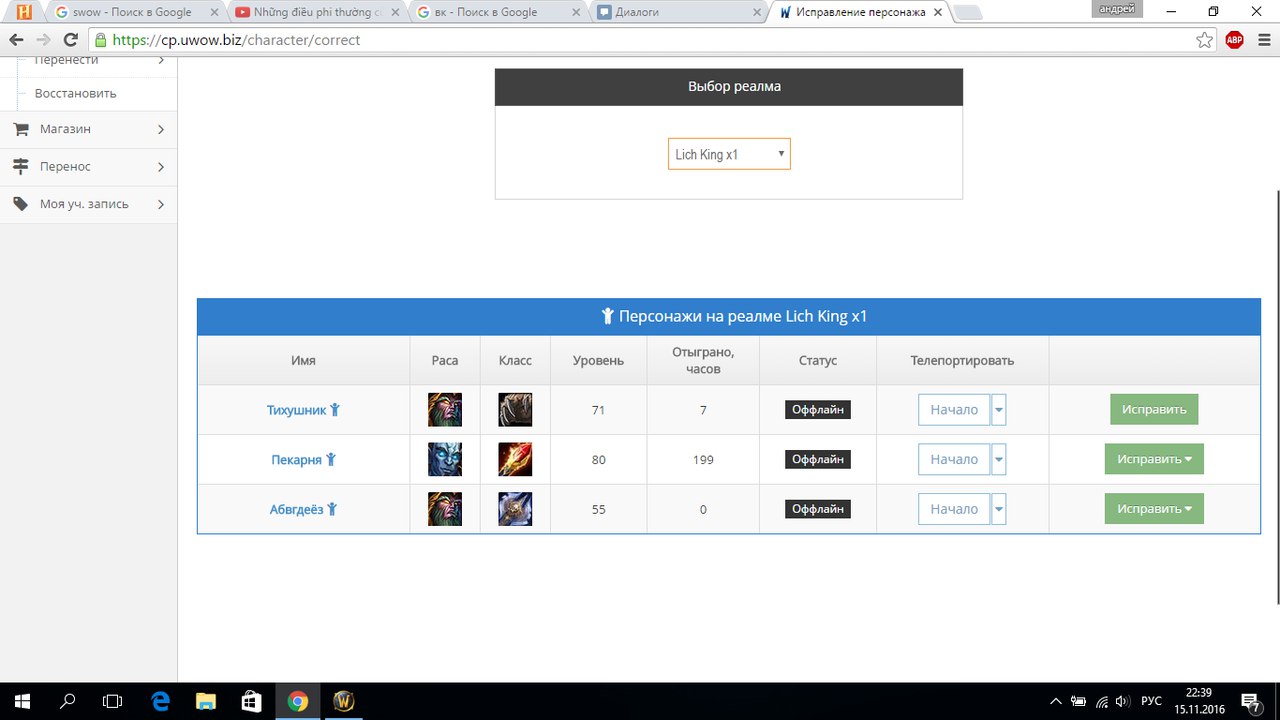Click the class icon in the Абвгдеёз row

click(515, 509)
